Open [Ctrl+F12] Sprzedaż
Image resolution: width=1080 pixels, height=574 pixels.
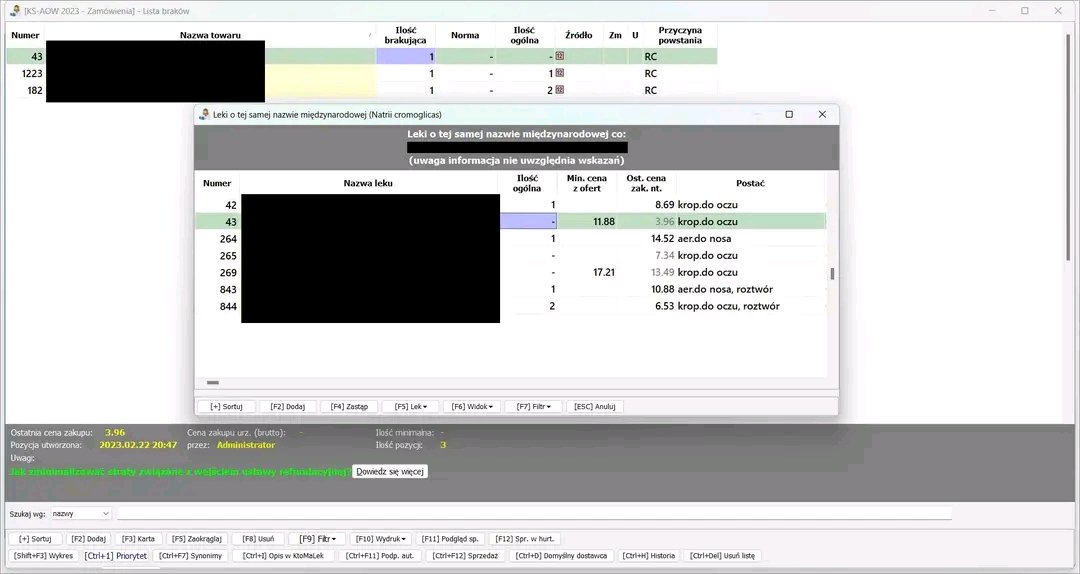click(x=465, y=555)
